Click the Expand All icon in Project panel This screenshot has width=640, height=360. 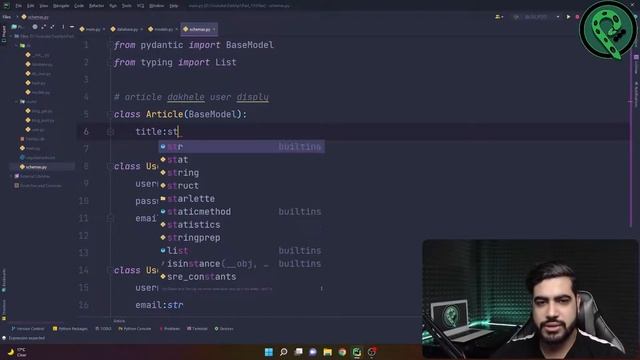[43, 27]
